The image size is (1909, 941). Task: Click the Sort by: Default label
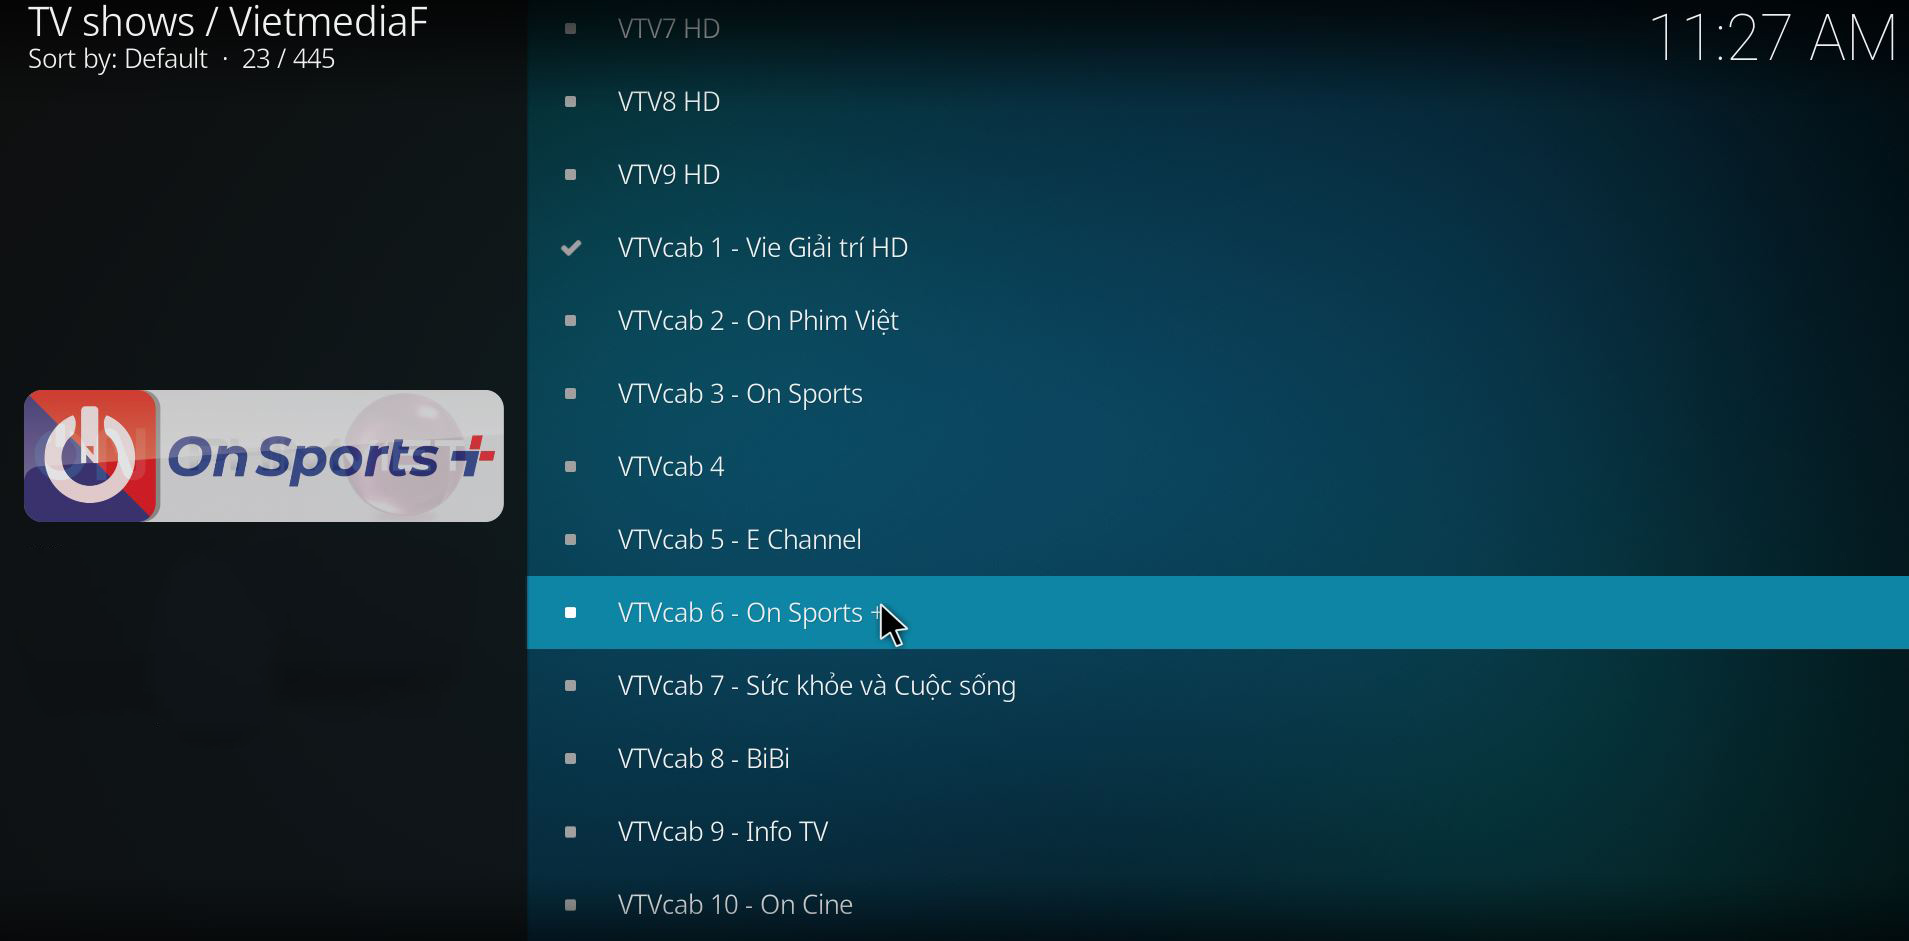[118, 59]
